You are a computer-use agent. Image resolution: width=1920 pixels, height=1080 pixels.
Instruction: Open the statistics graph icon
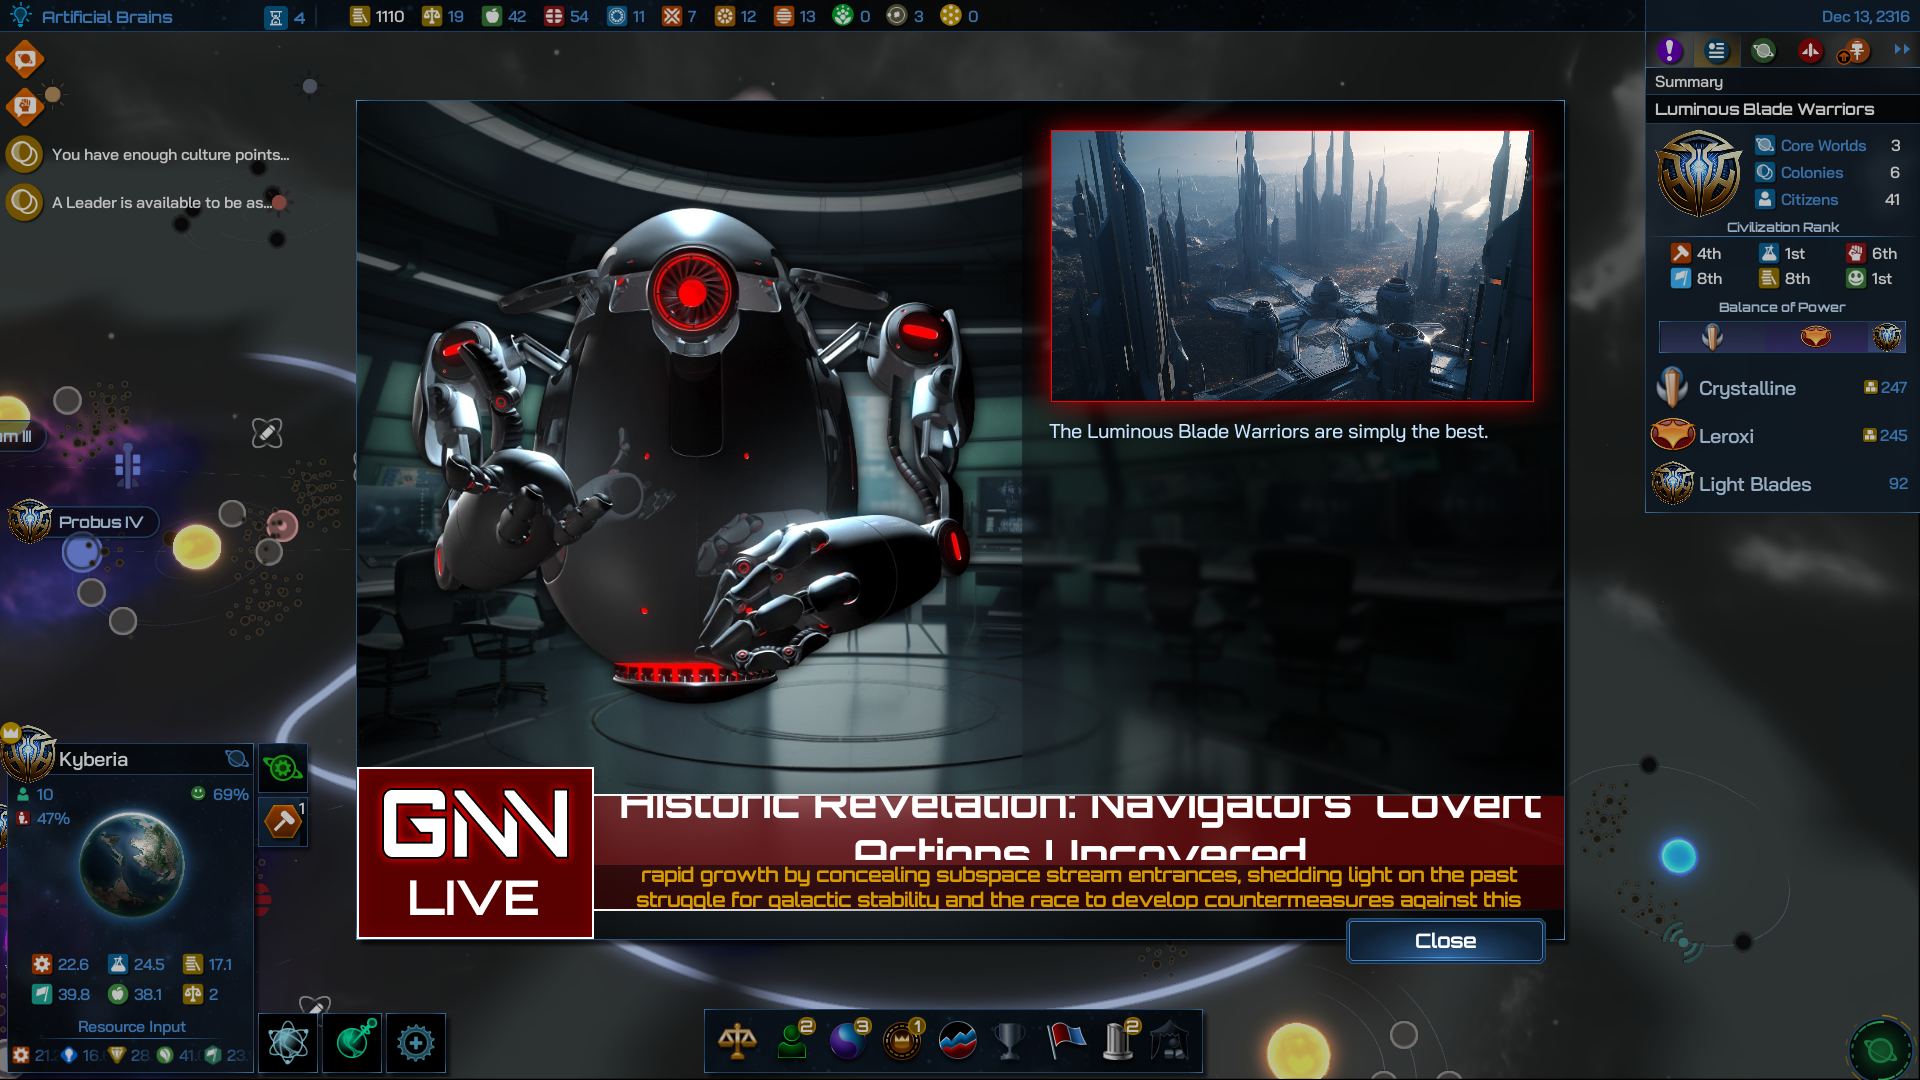pyautogui.click(x=957, y=1041)
